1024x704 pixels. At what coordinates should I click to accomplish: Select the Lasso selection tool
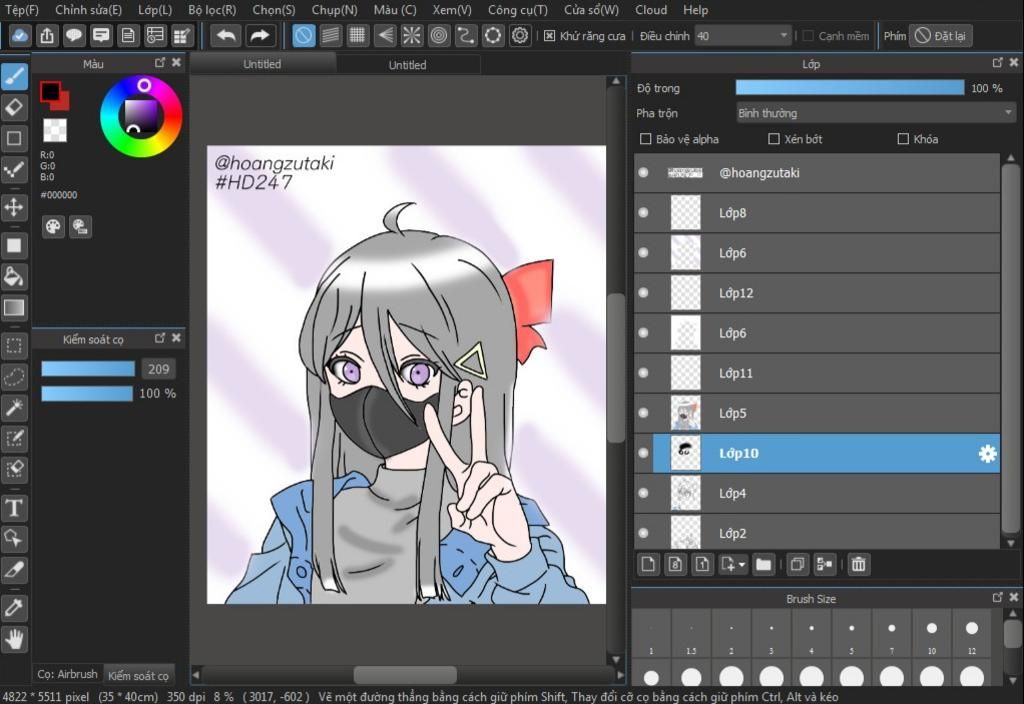coord(14,377)
